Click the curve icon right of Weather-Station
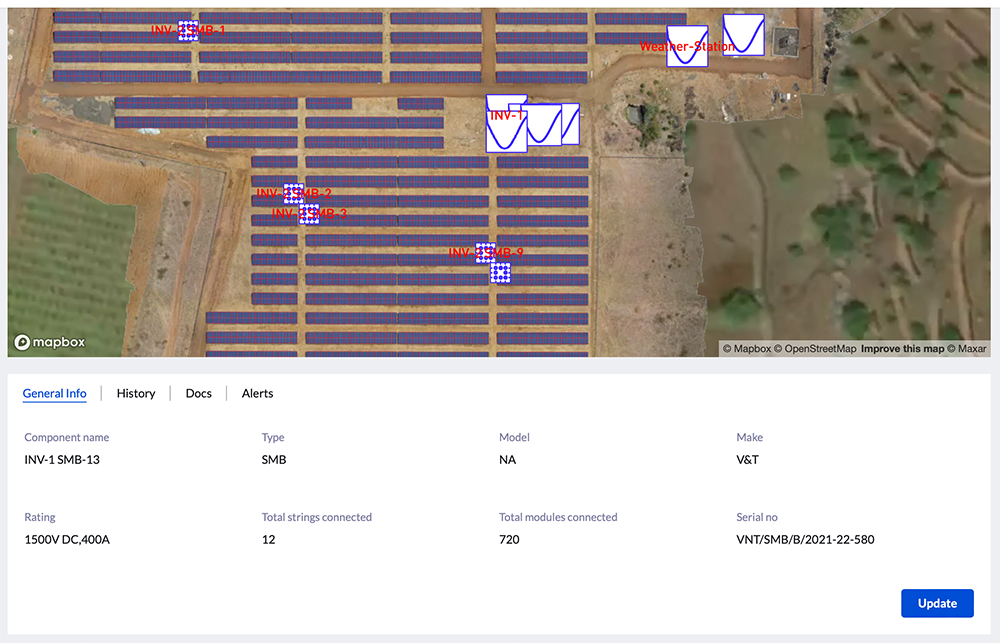Image resolution: width=1000 pixels, height=643 pixels. tap(744, 35)
